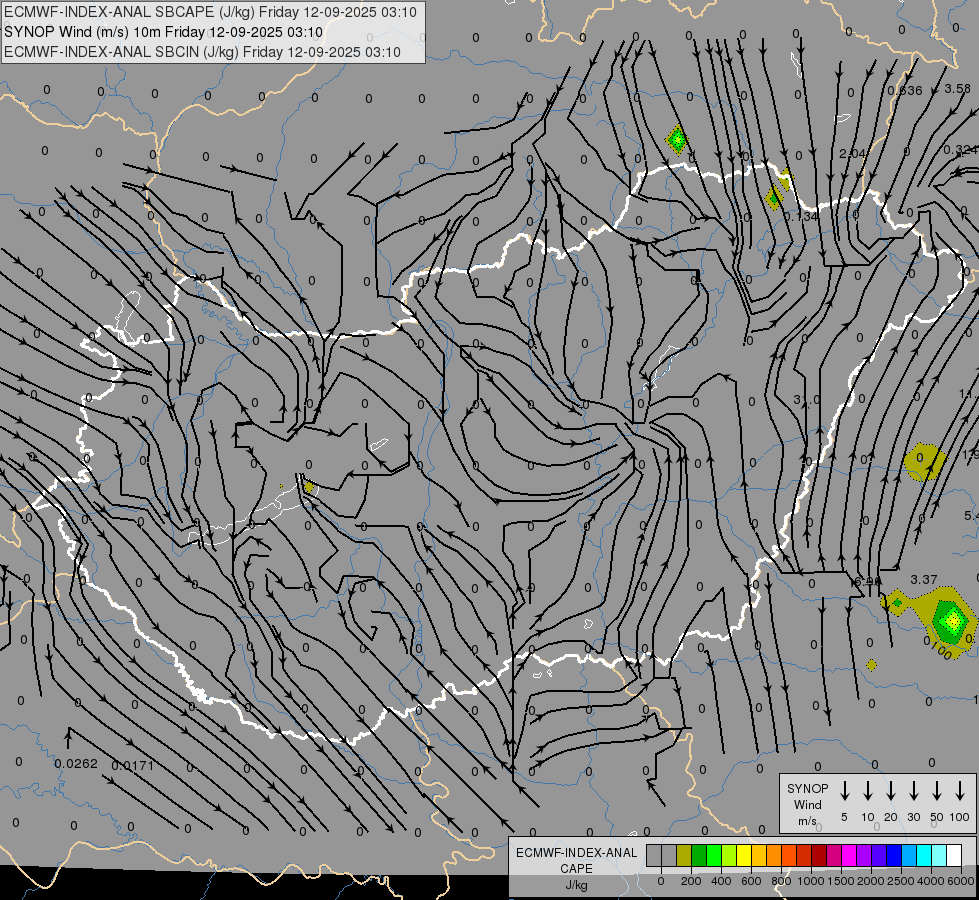Image resolution: width=979 pixels, height=900 pixels.
Task: Click the SBCAPE title line at top
Action: coord(210,12)
